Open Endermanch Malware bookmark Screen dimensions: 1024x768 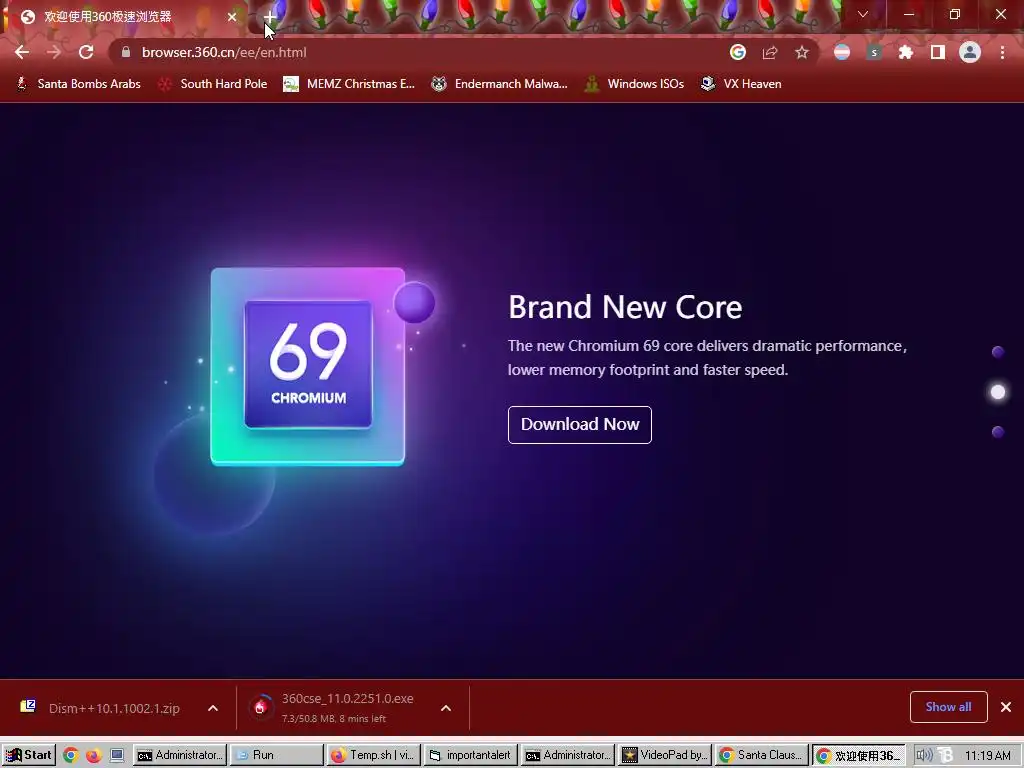500,84
